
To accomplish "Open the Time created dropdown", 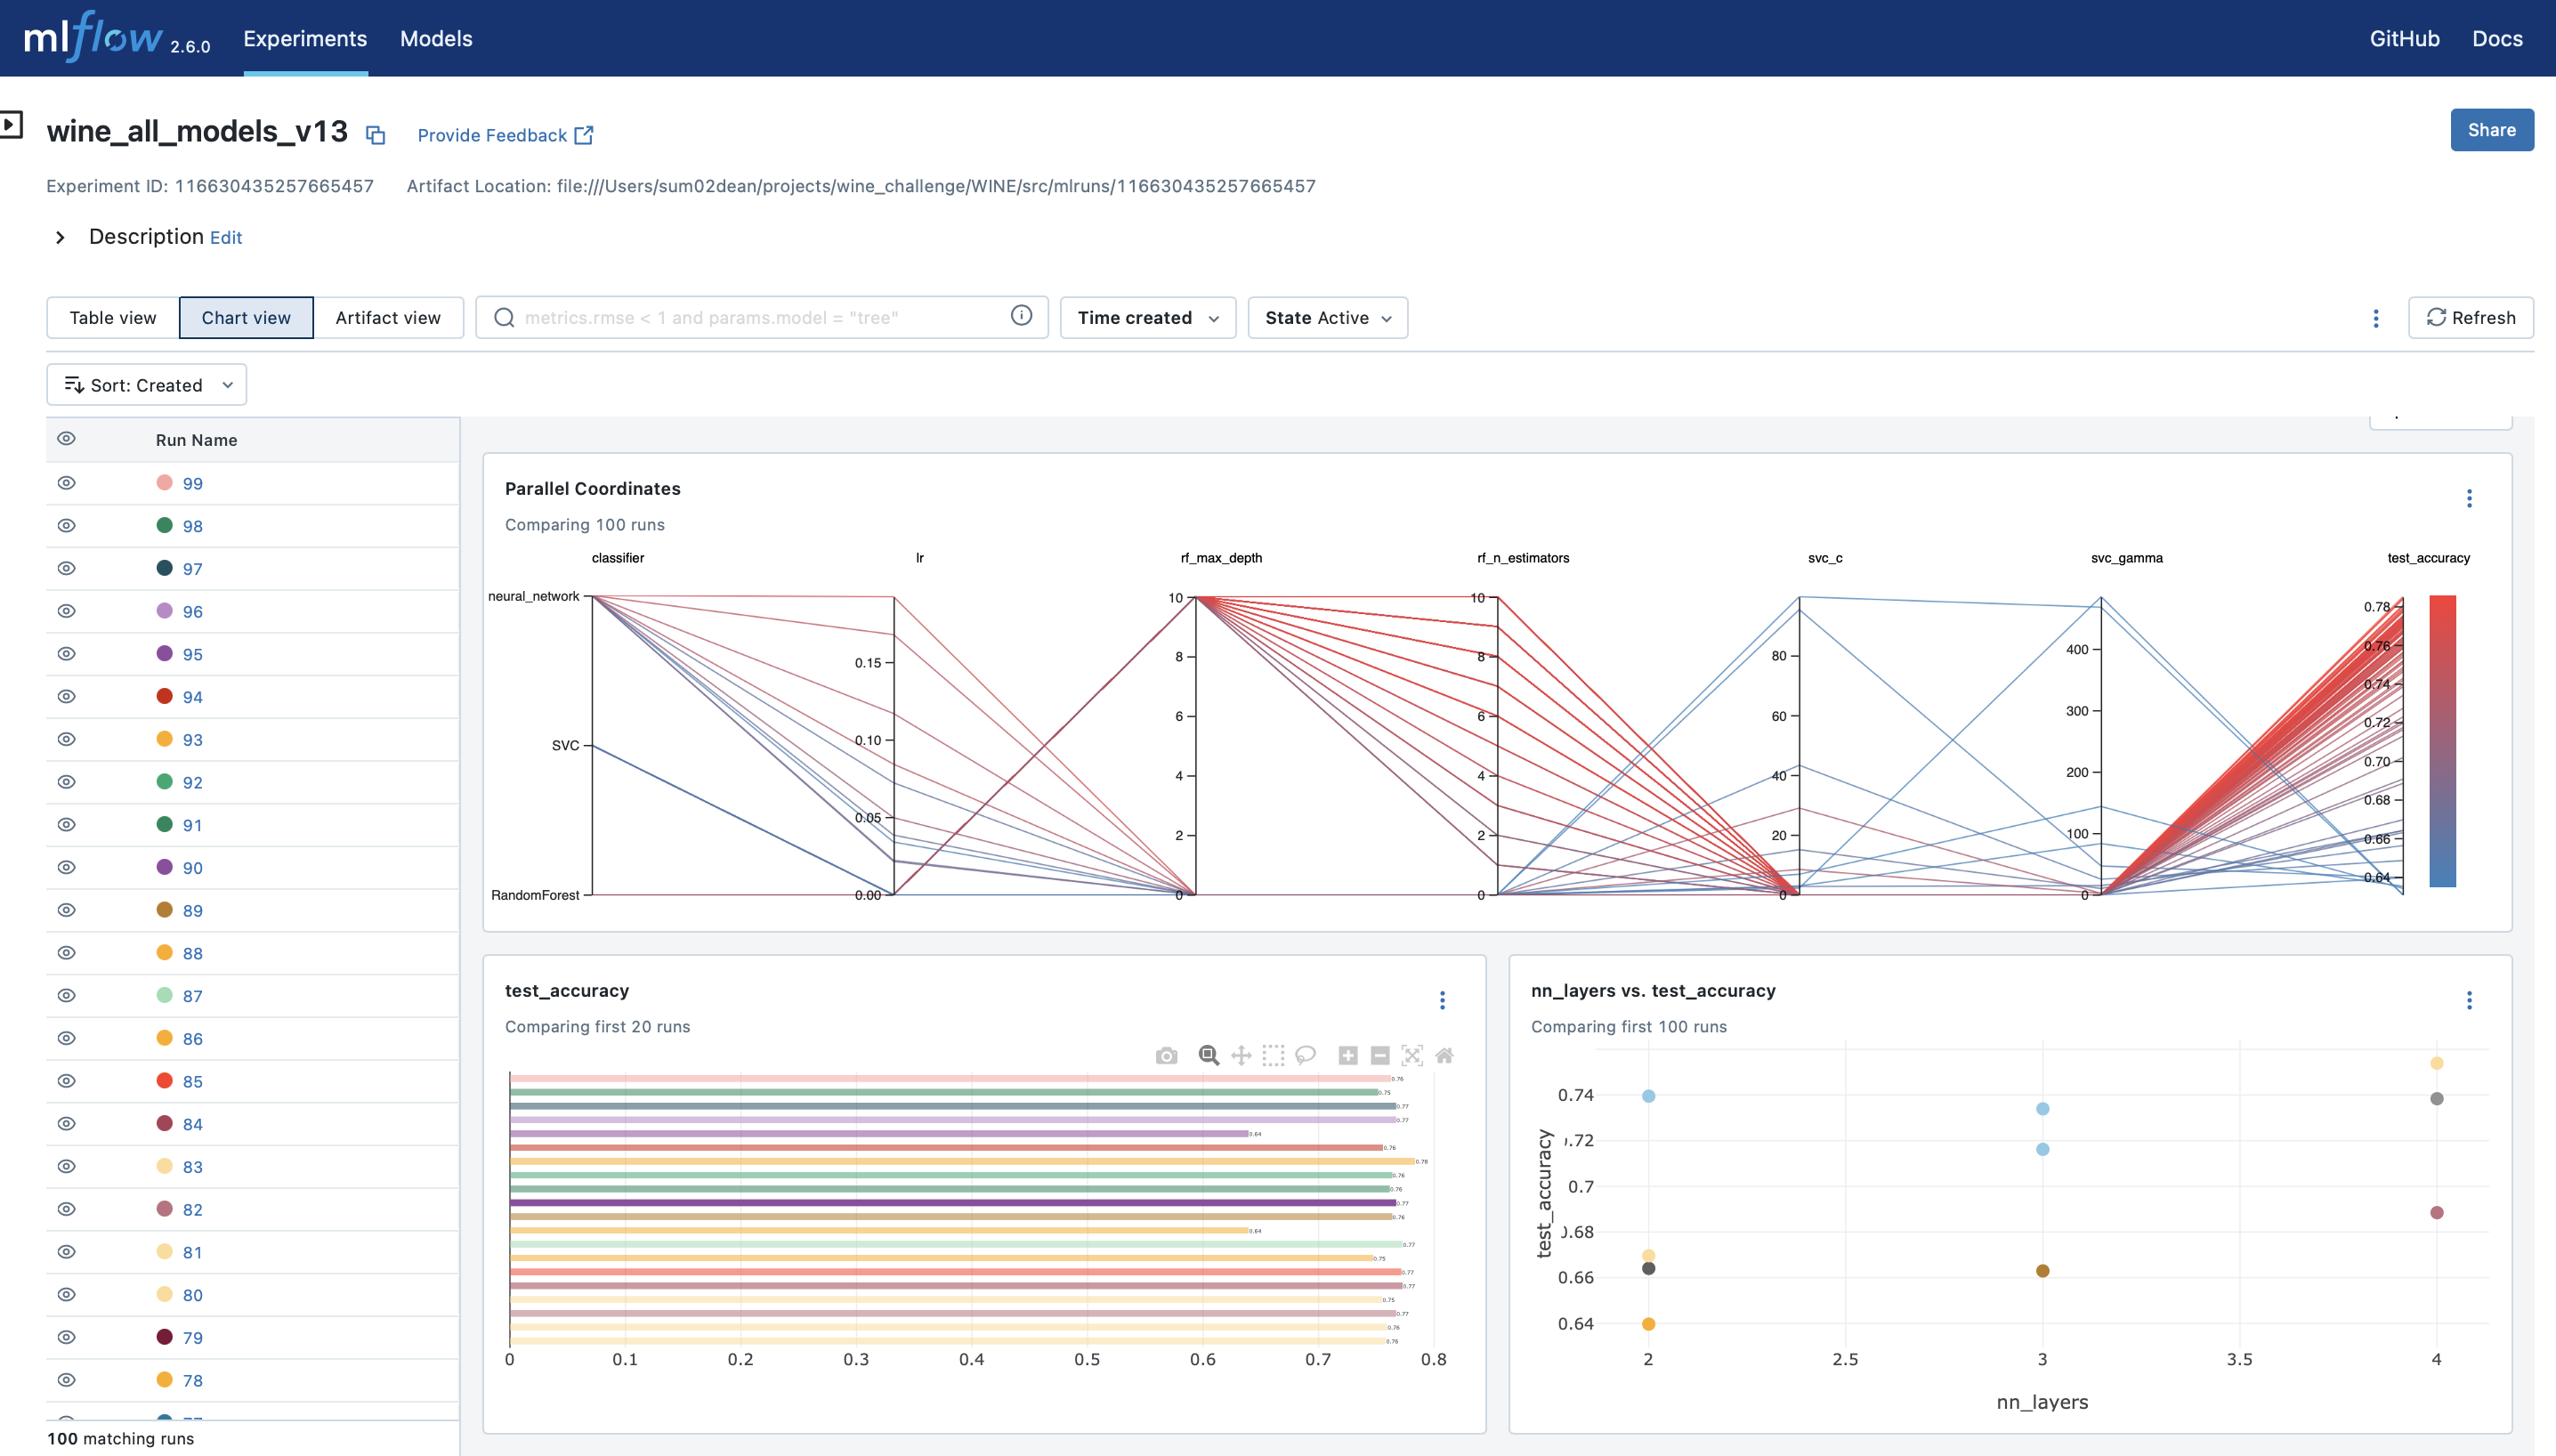I will 1148,317.
